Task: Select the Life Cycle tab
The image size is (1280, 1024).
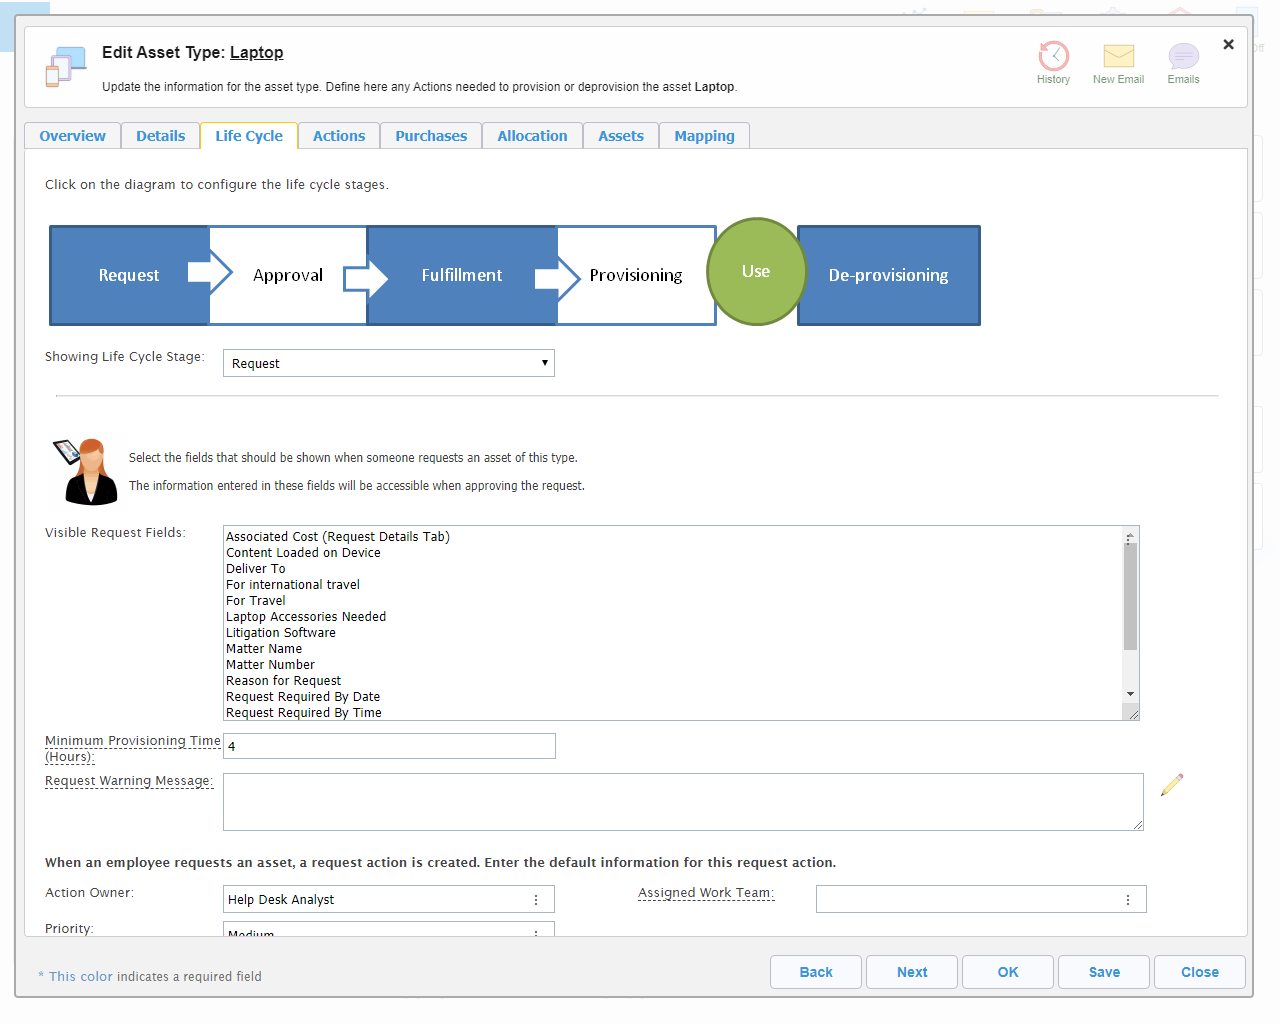Action: (249, 136)
